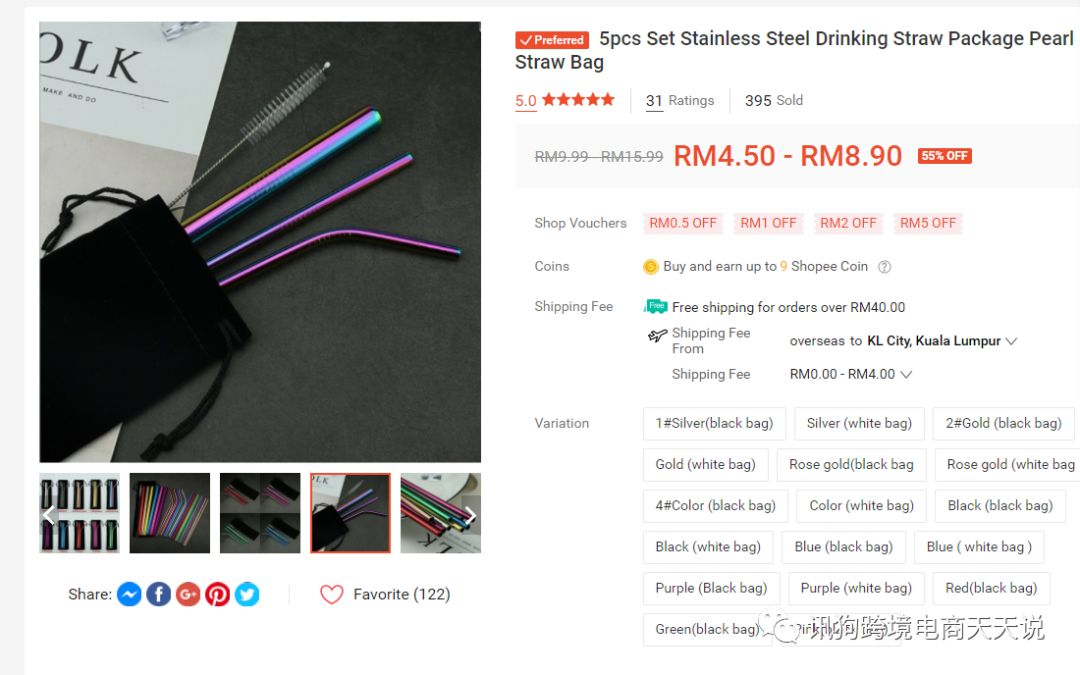
Task: Share product on Pinterest
Action: (x=218, y=594)
